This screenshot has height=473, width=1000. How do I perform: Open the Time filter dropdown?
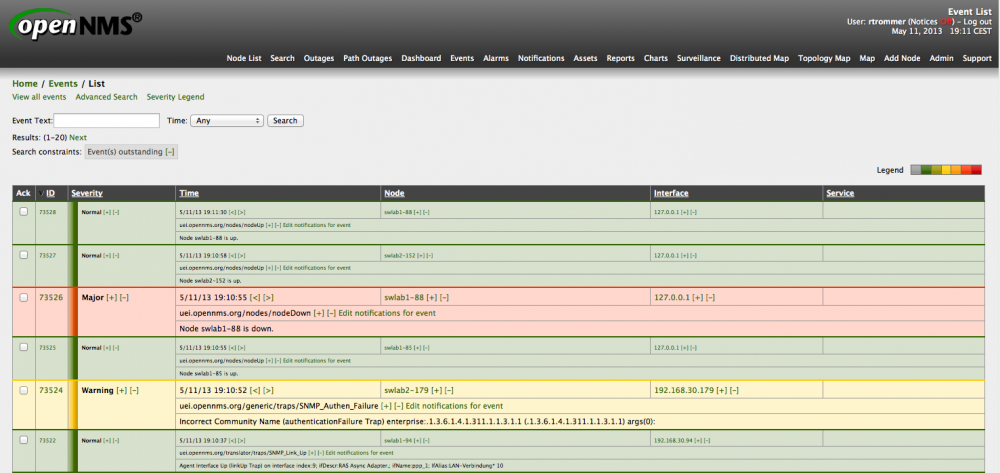(226, 120)
